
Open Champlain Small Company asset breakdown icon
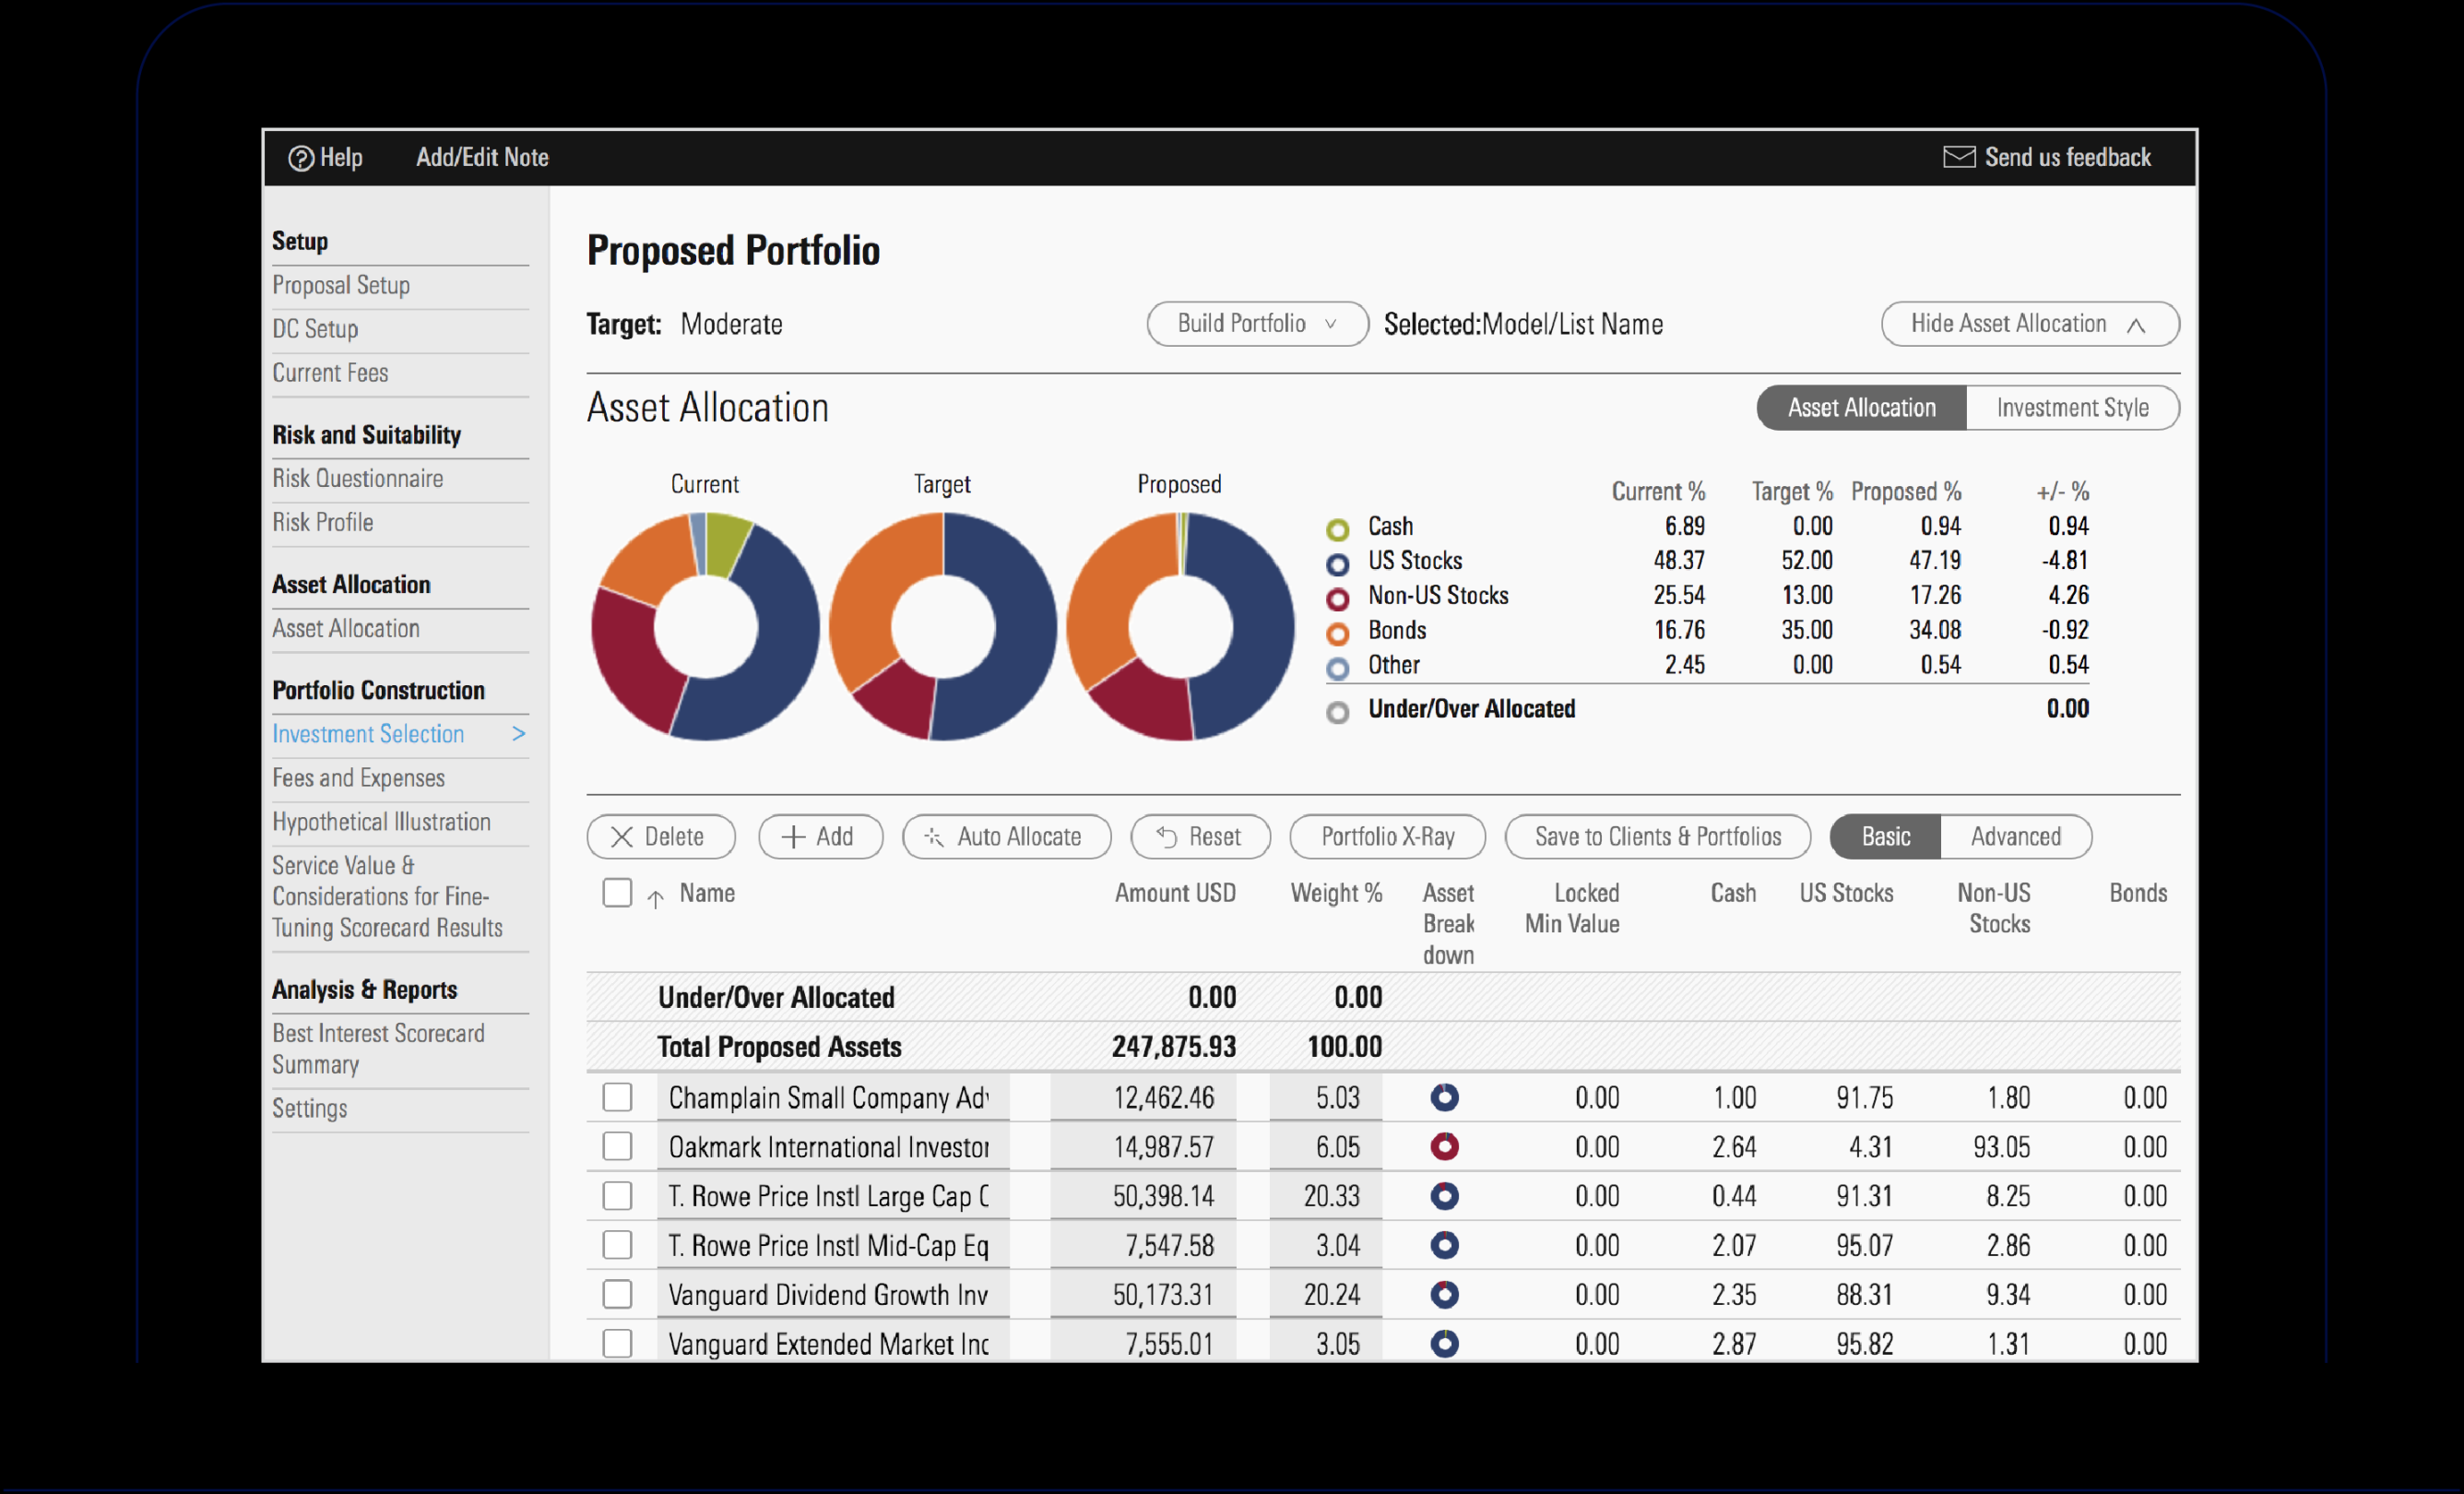pos(1444,1097)
